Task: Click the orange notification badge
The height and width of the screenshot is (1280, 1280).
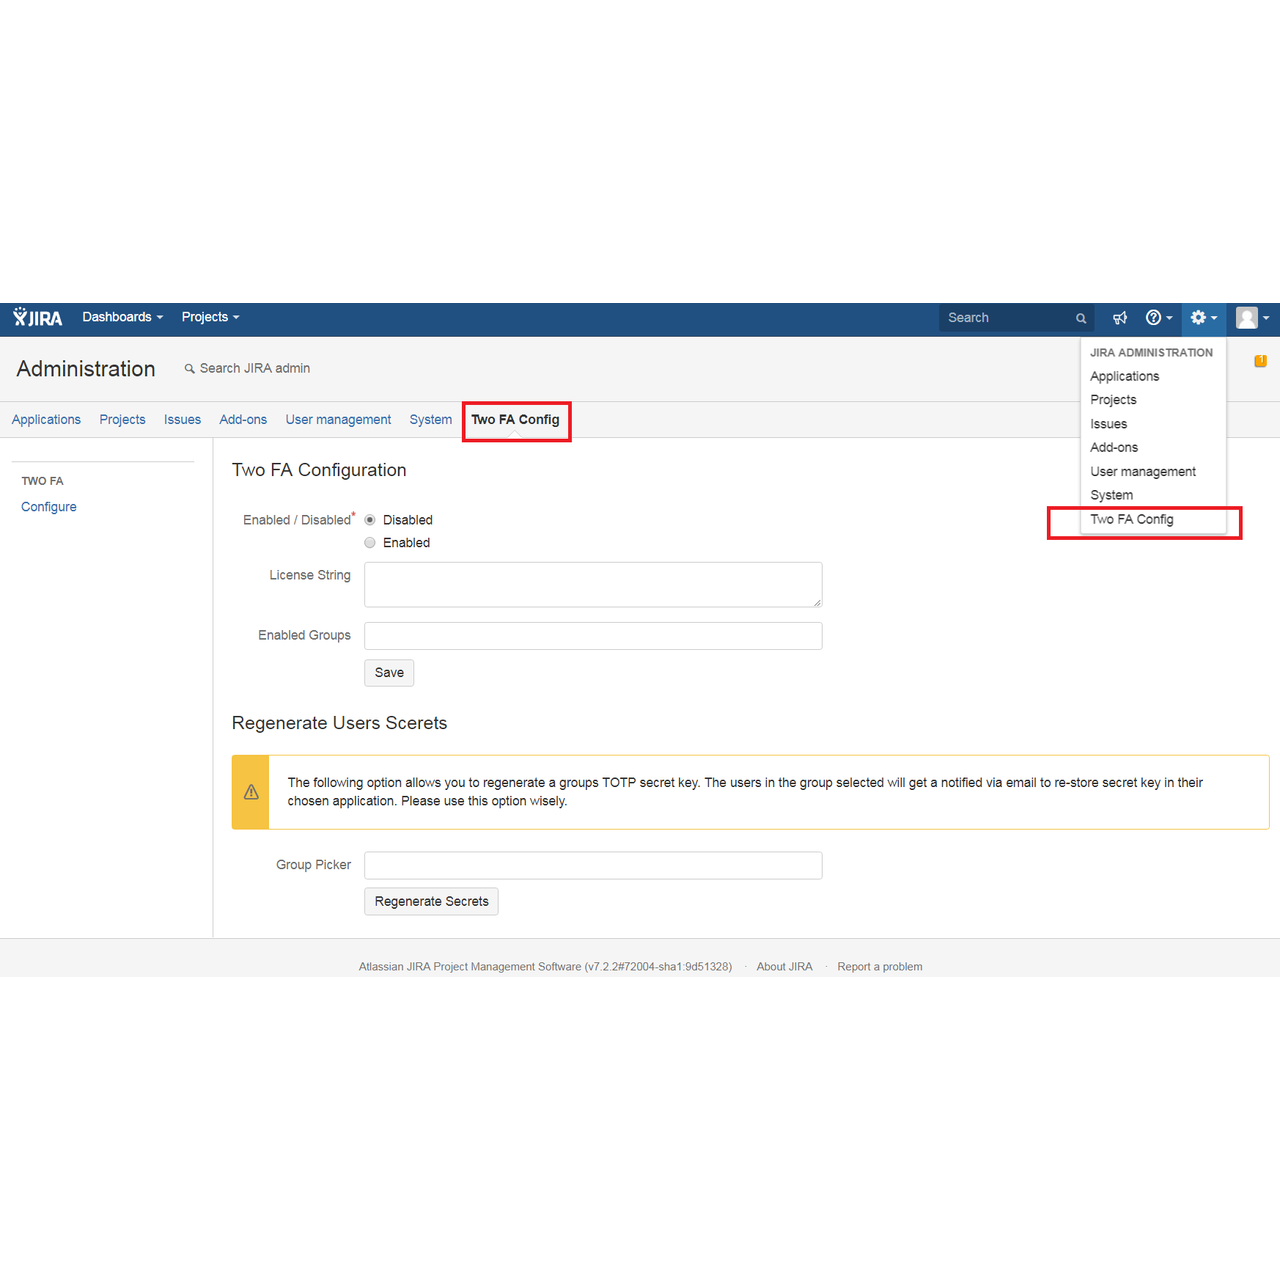Action: 1260,360
